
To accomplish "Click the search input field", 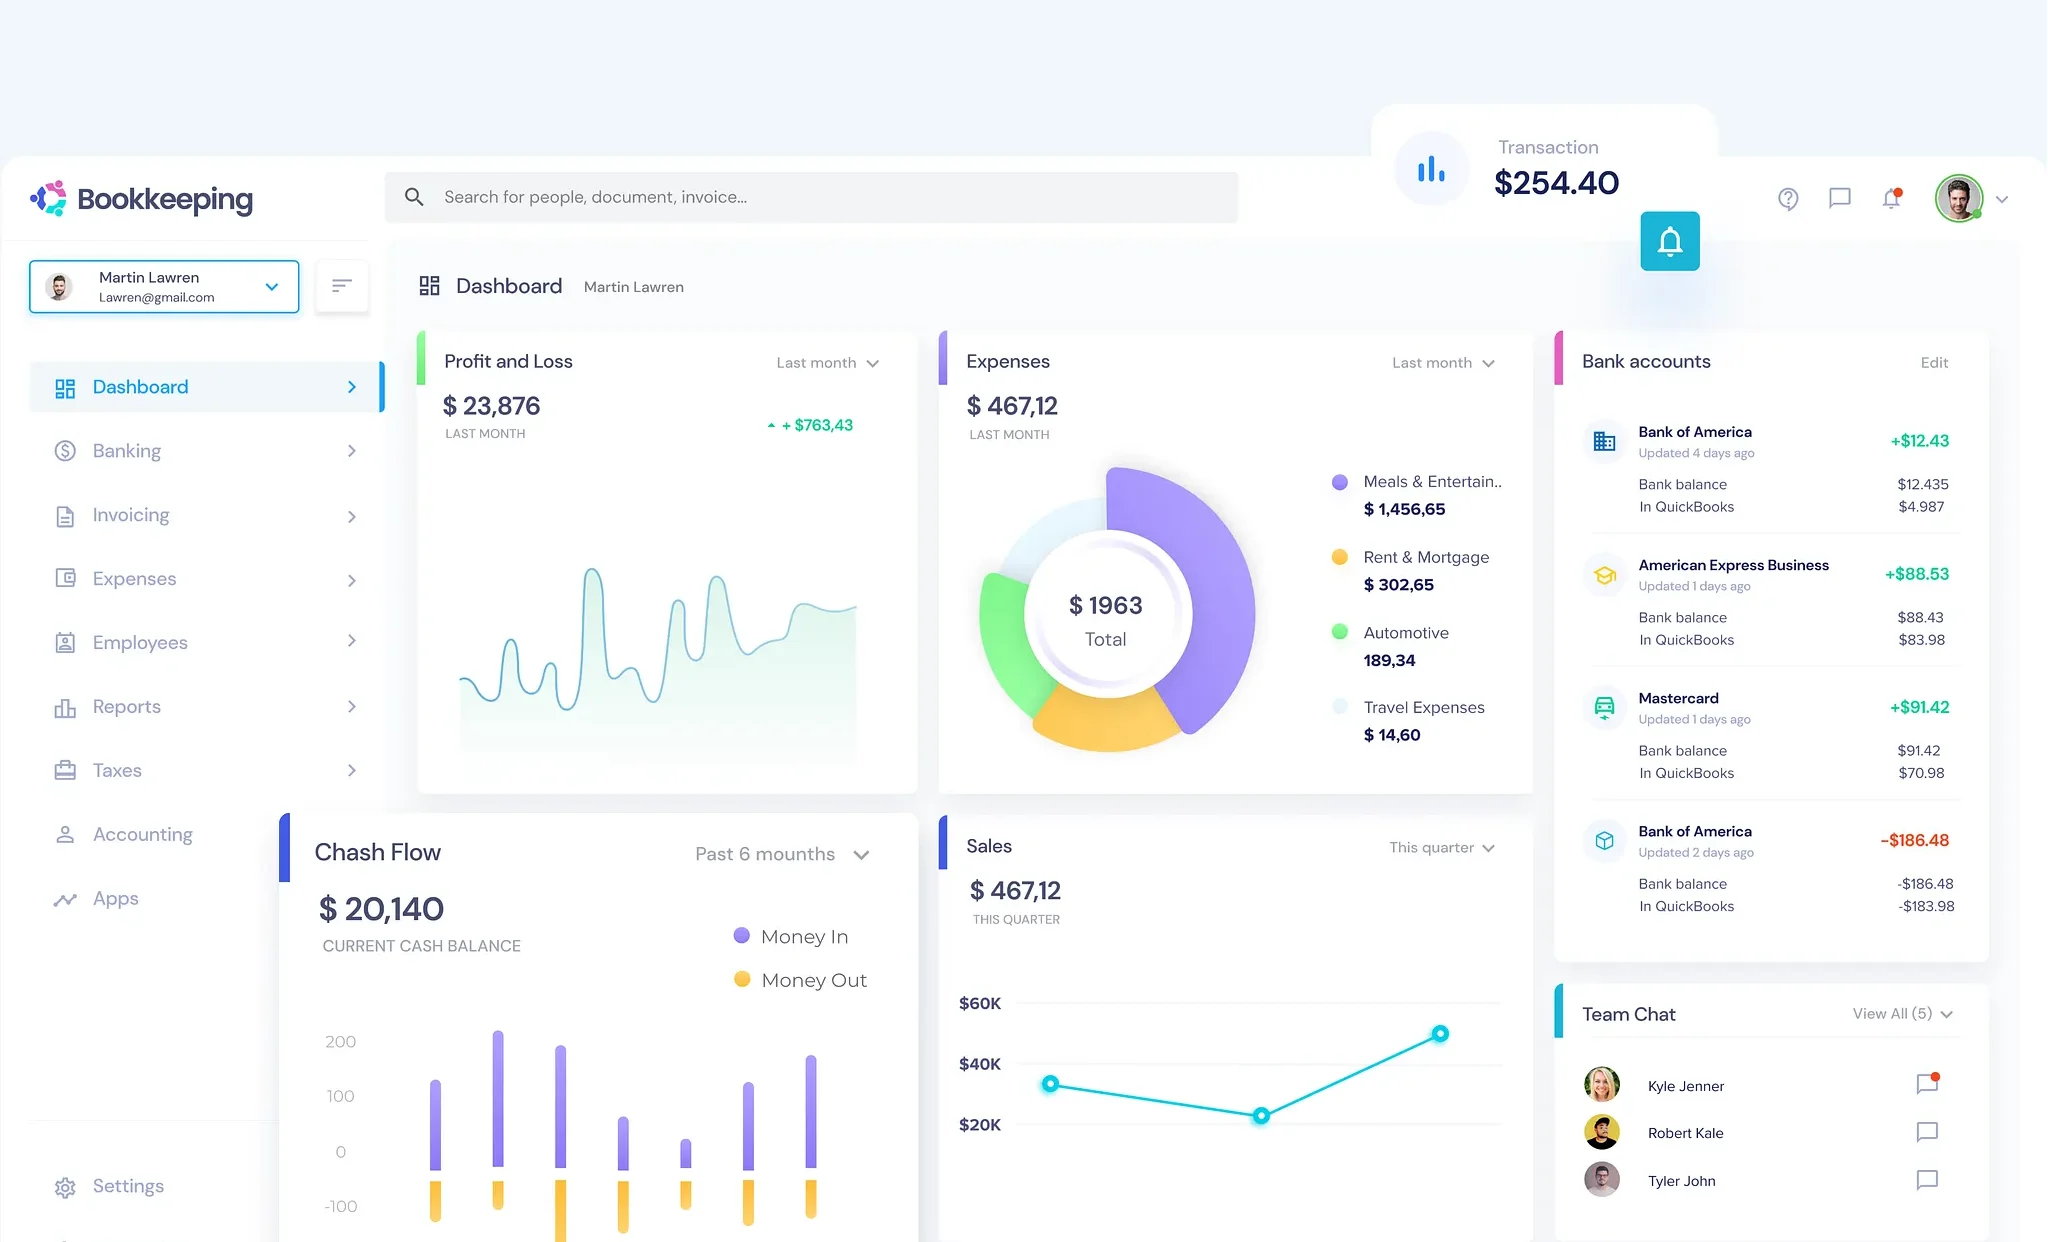I will 811,197.
